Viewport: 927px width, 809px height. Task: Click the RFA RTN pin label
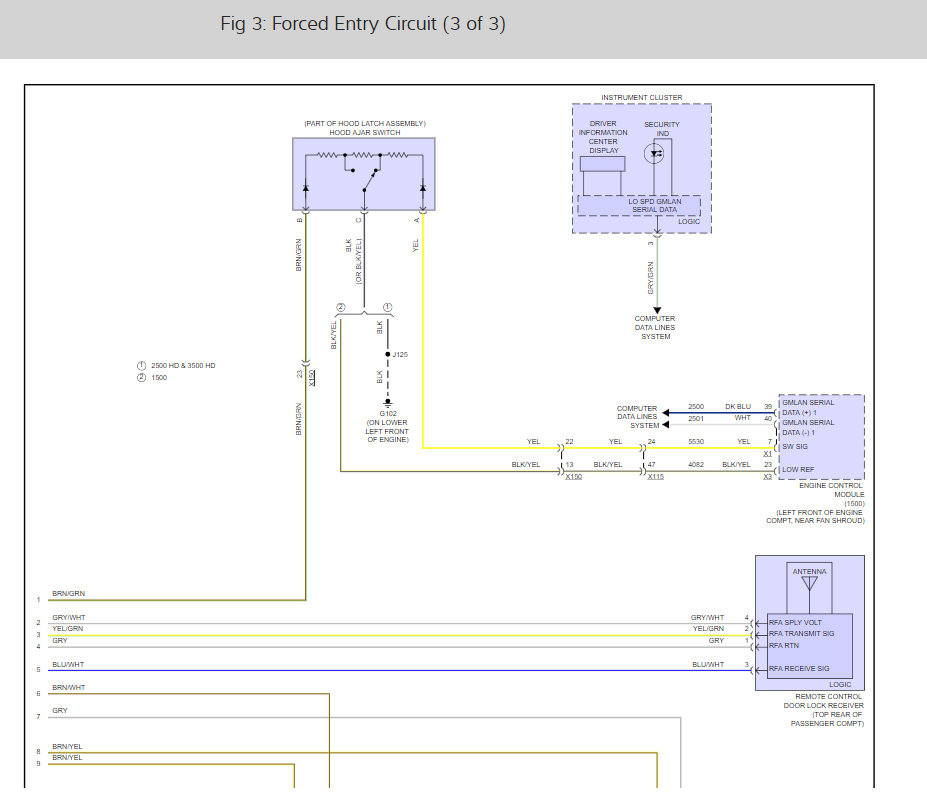[x=783, y=645]
